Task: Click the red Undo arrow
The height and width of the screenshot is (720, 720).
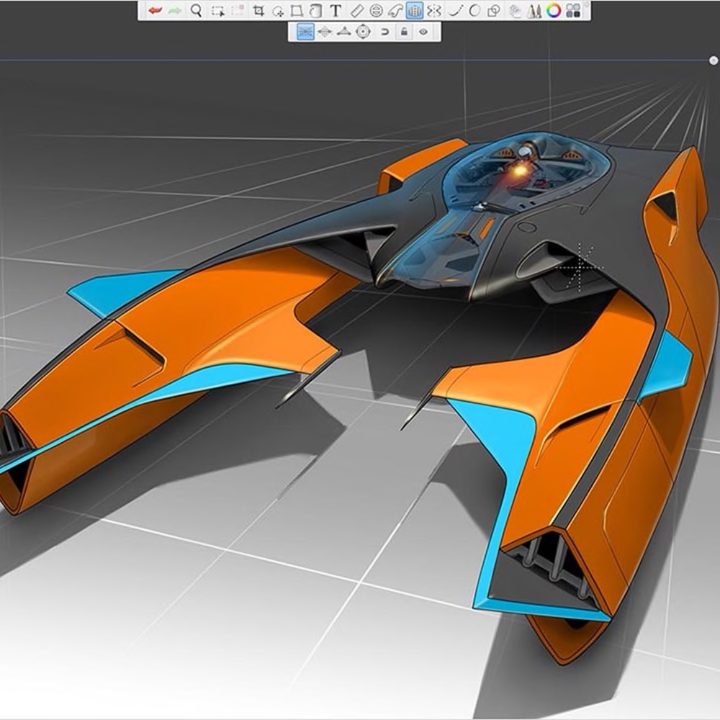Action: pos(156,11)
